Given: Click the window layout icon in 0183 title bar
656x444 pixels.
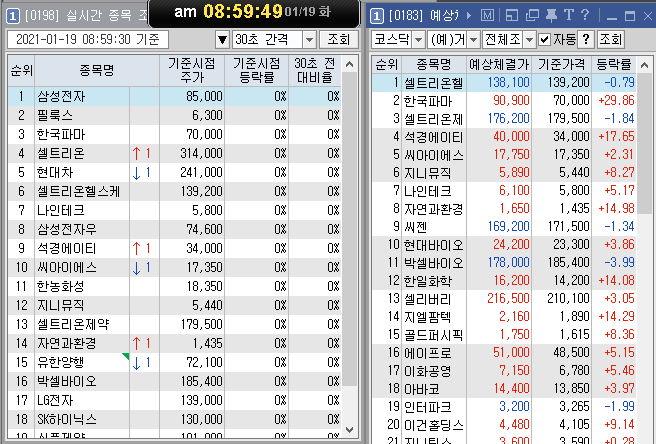Looking at the screenshot, I should pyautogui.click(x=512, y=16).
